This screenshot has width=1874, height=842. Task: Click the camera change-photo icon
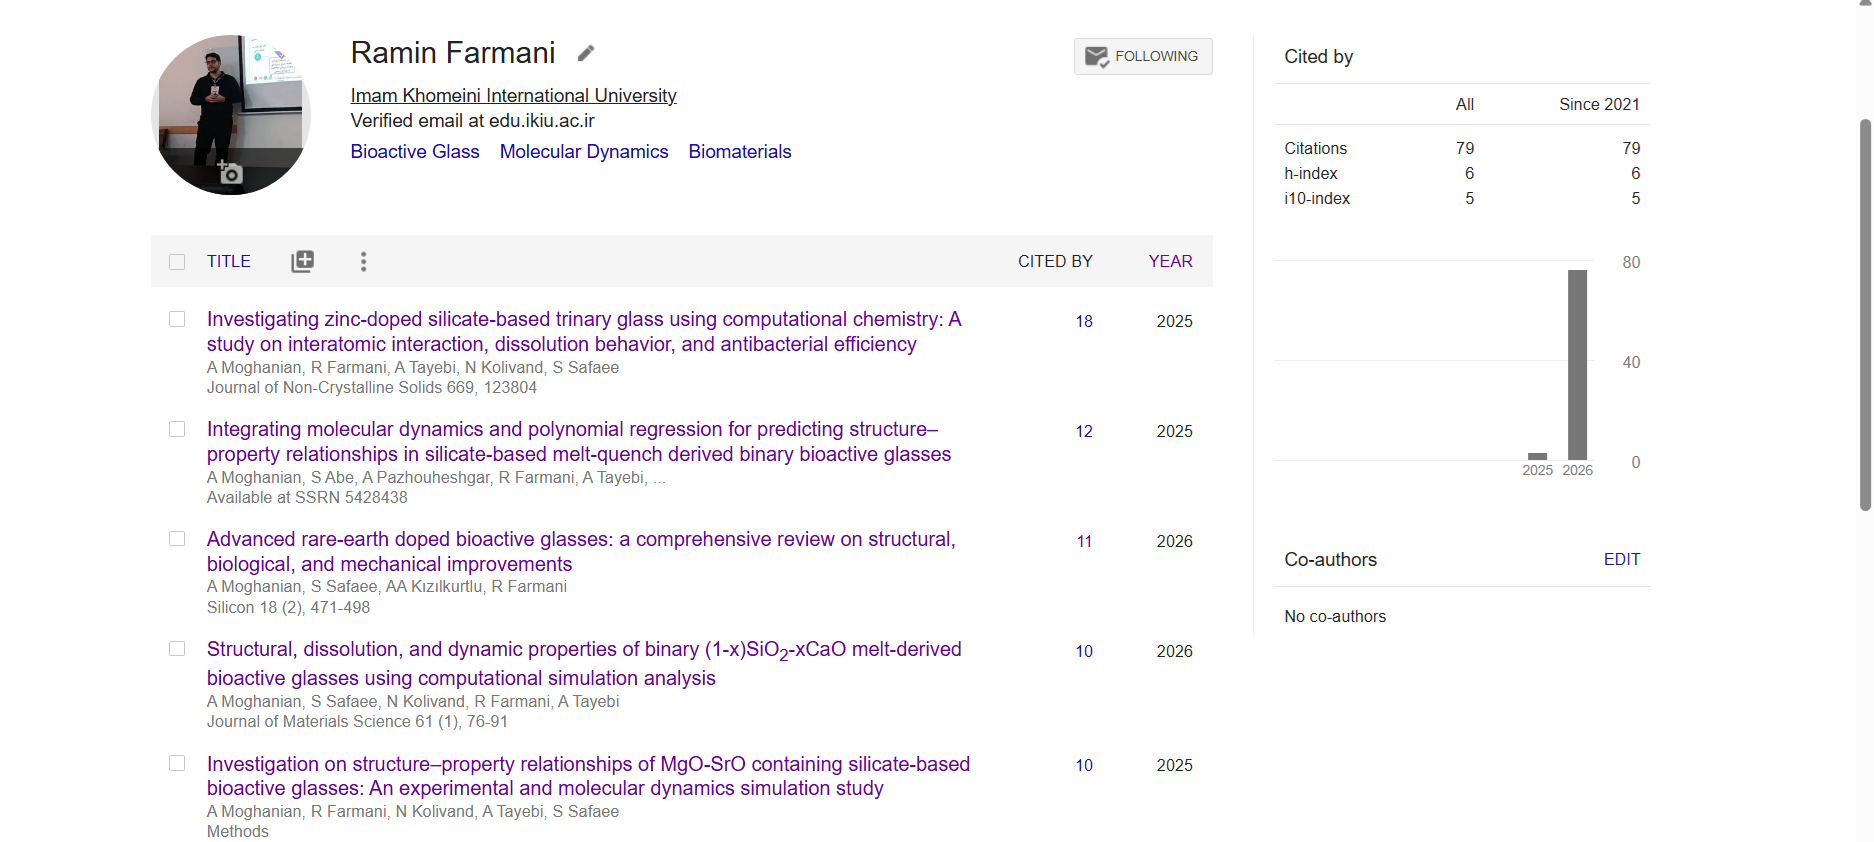click(x=230, y=172)
